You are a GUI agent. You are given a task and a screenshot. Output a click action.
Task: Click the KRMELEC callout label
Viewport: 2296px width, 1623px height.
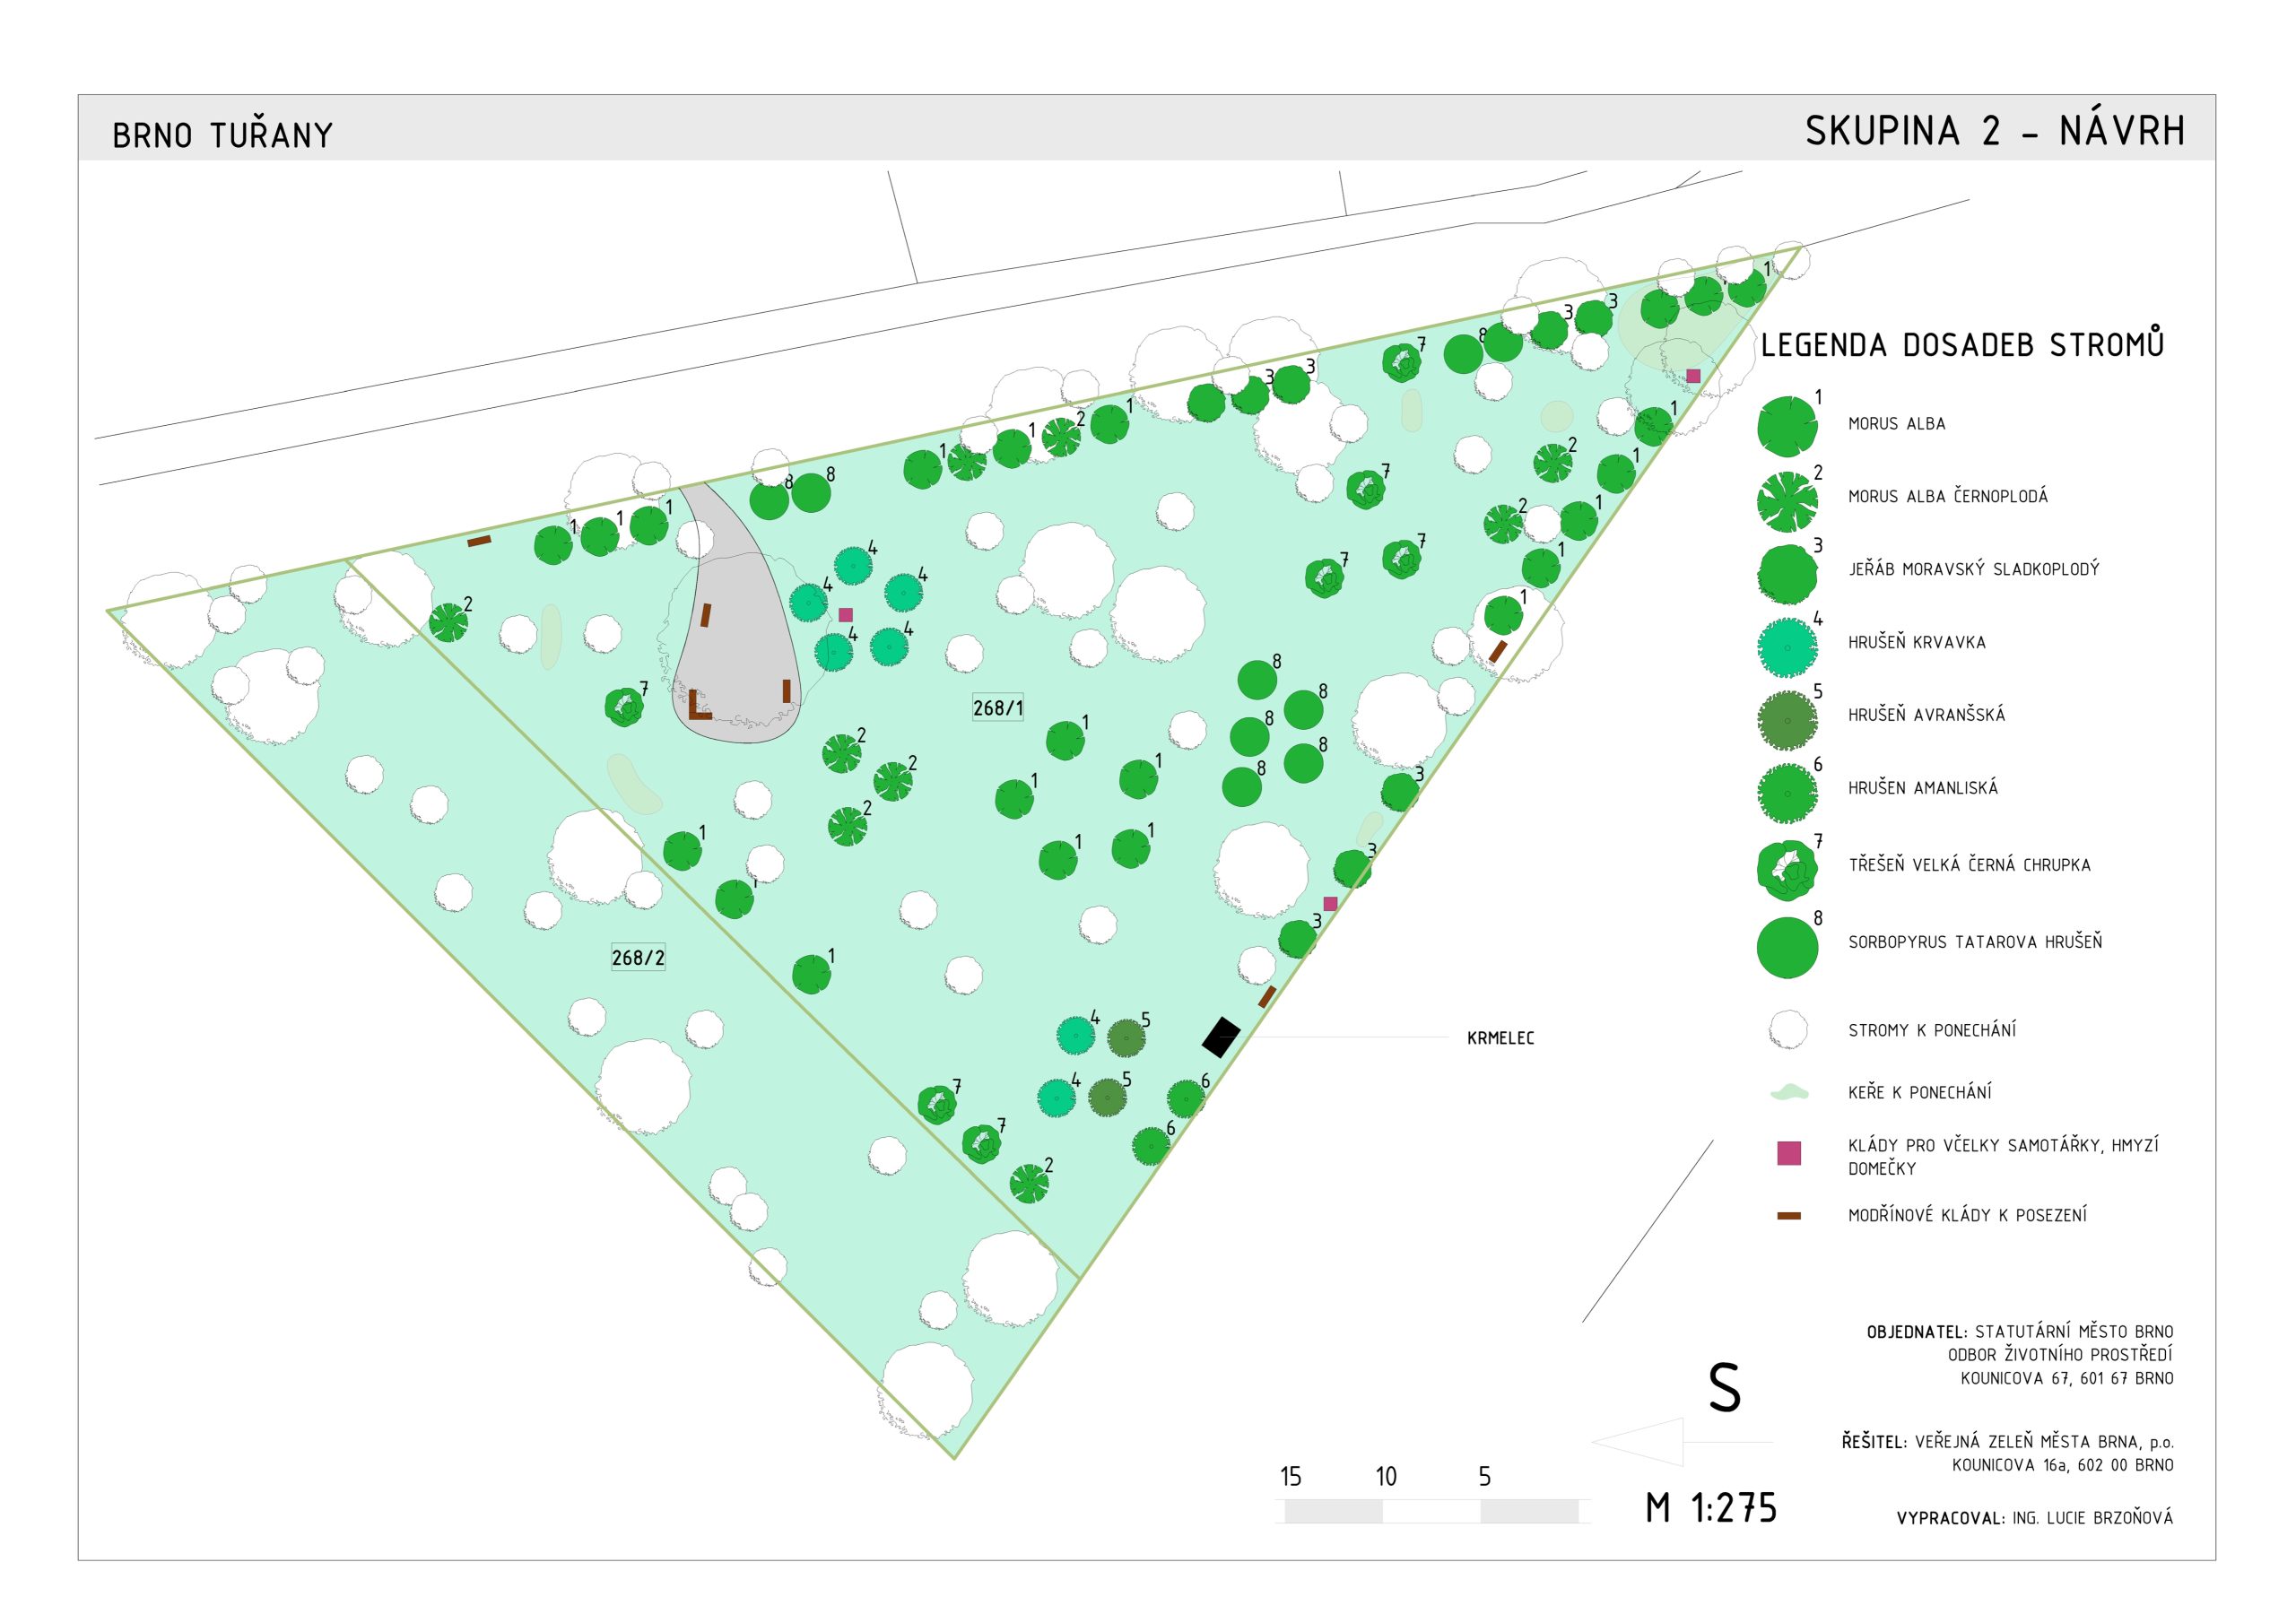(x=1500, y=1039)
